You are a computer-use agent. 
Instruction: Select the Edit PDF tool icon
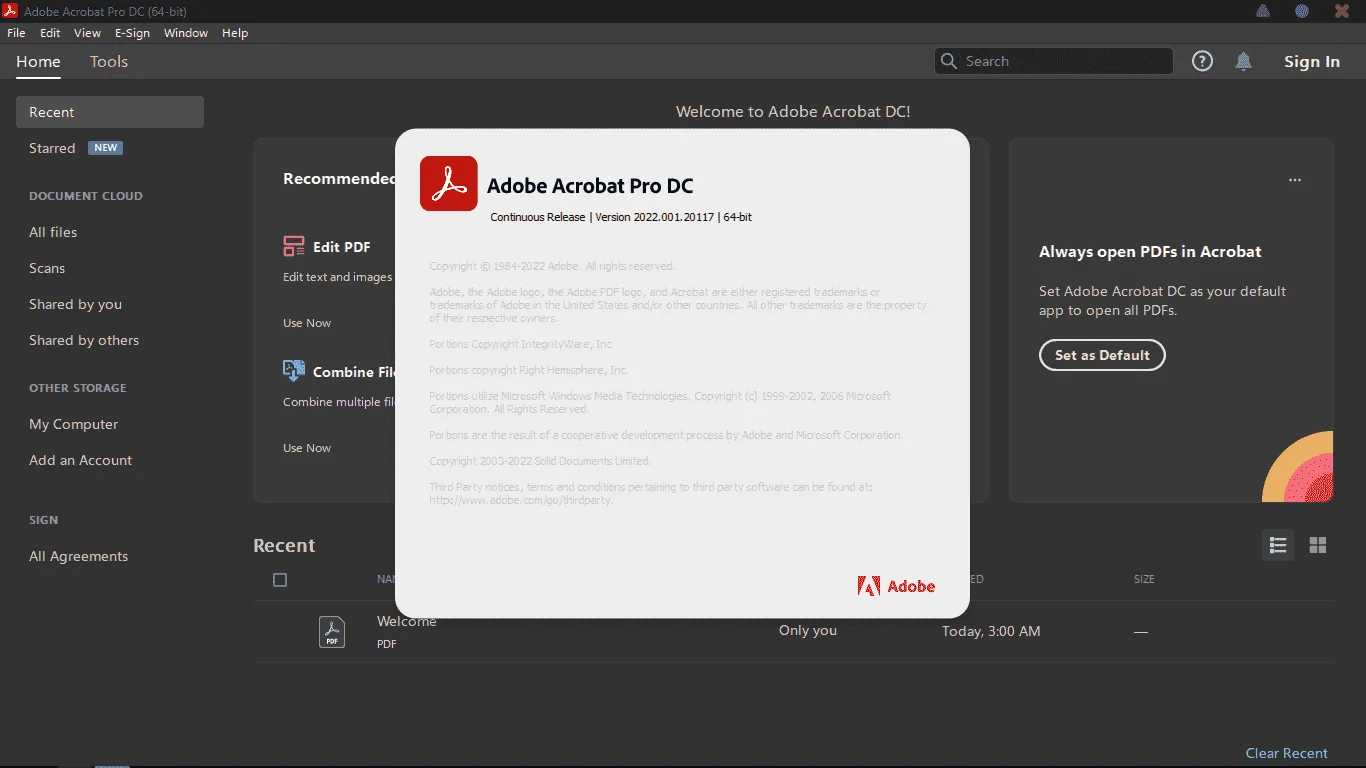[x=294, y=246]
